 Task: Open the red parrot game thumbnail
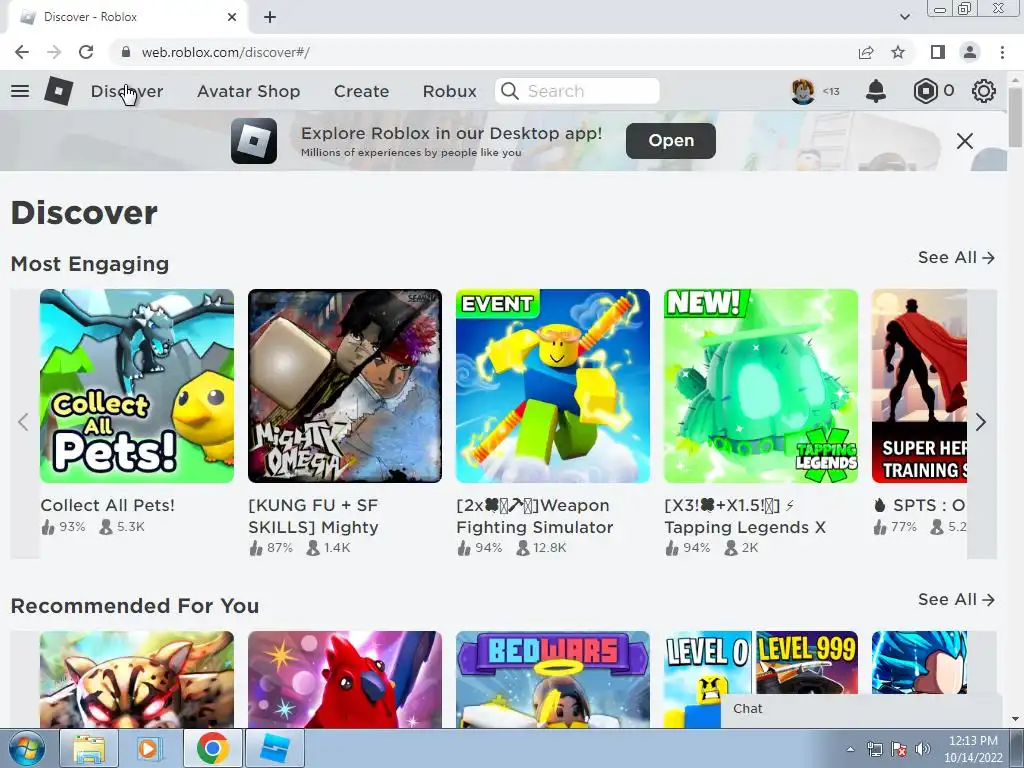(x=345, y=679)
